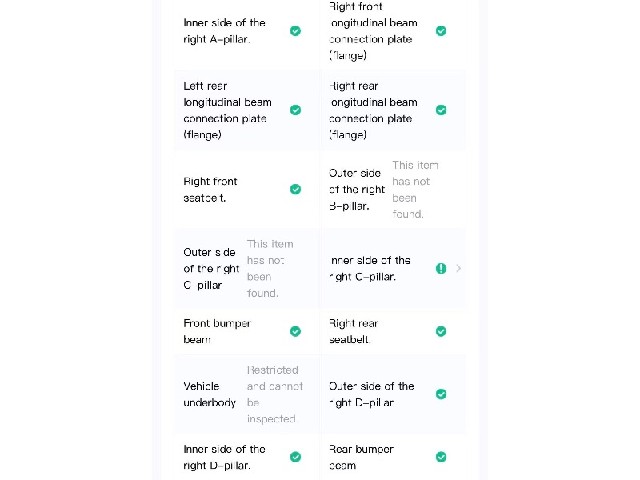
Task: Click the green check beside right A-pillar inner side
Action: click(x=296, y=31)
